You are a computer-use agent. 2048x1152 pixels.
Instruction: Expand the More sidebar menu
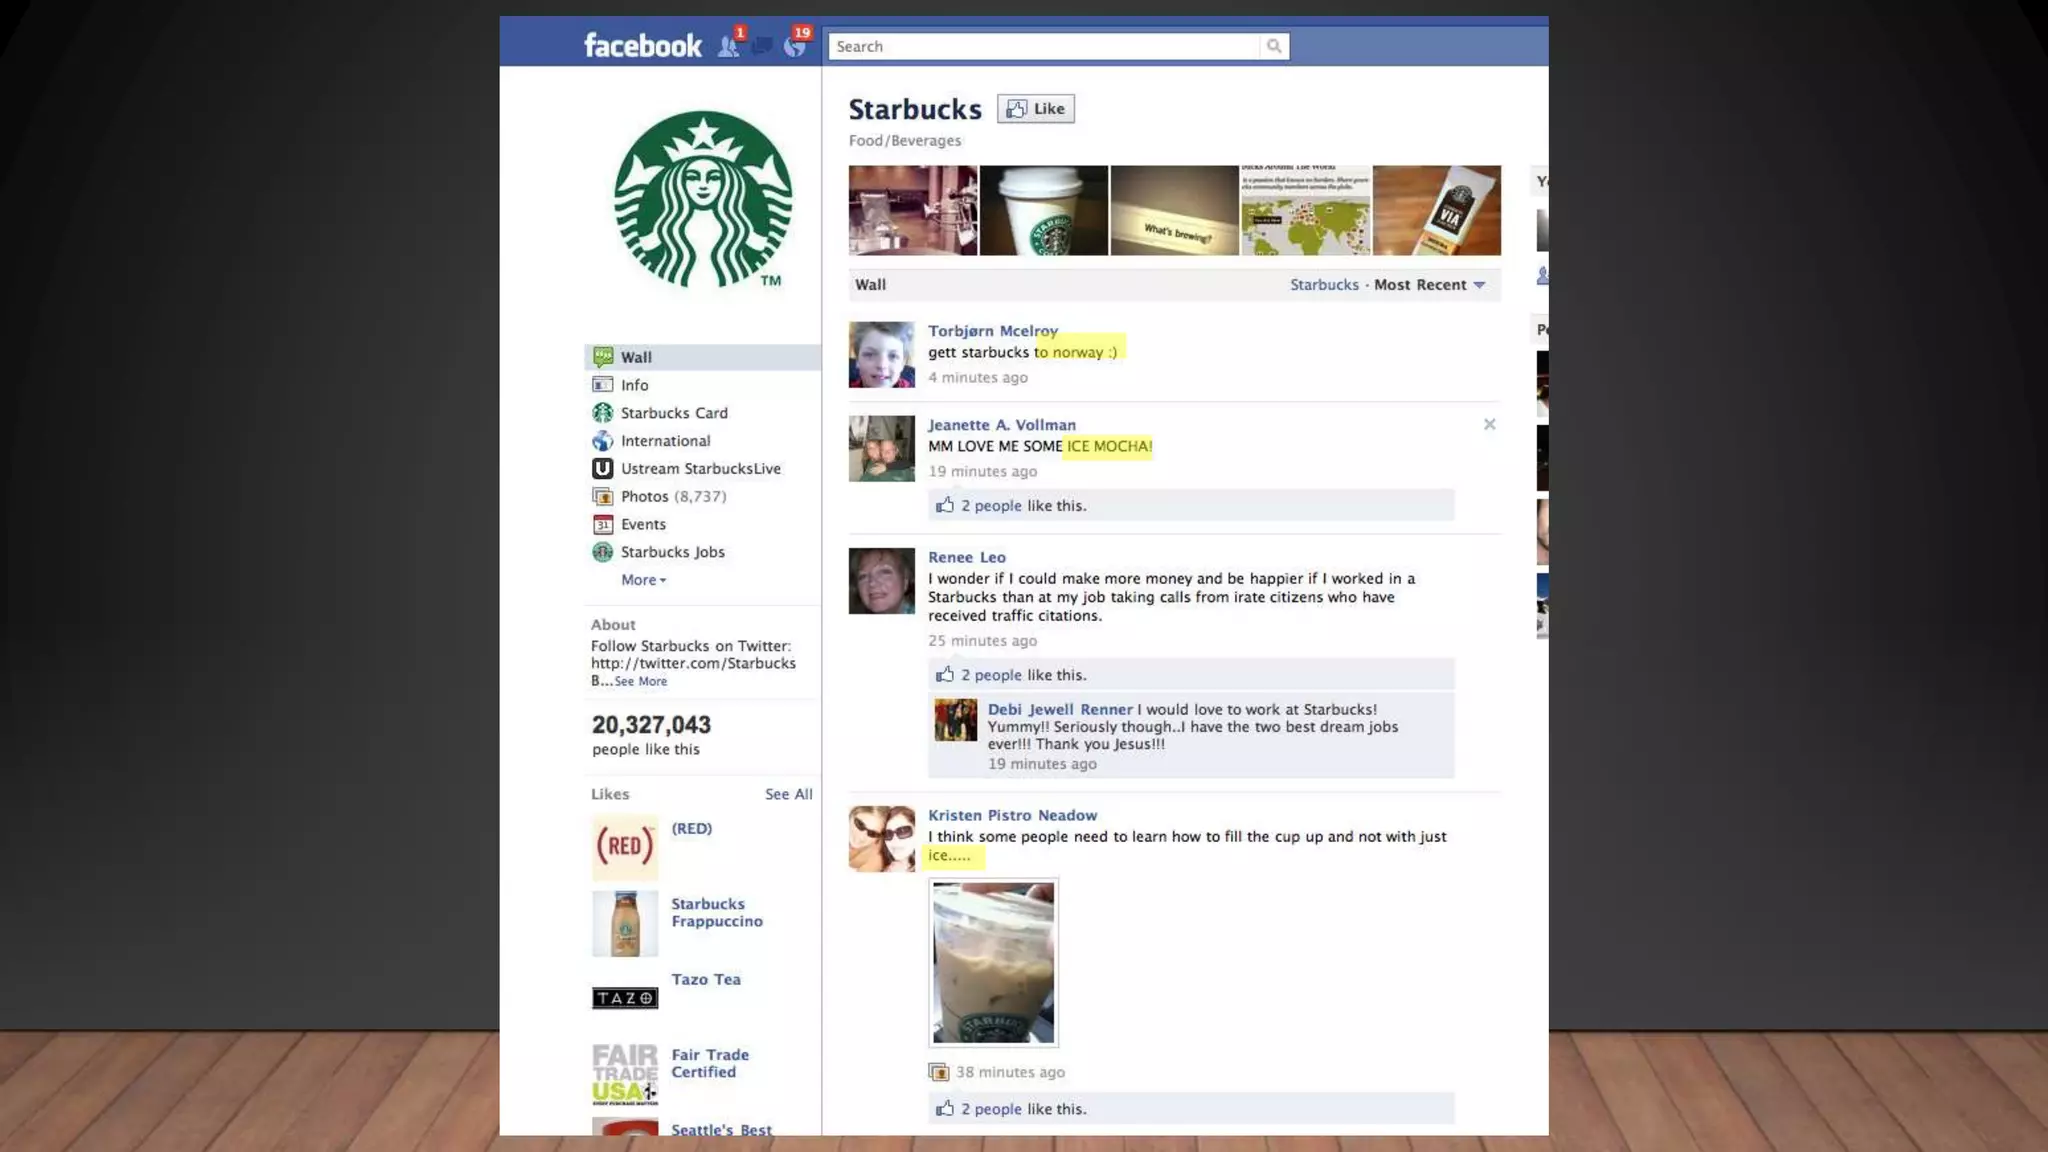tap(642, 580)
